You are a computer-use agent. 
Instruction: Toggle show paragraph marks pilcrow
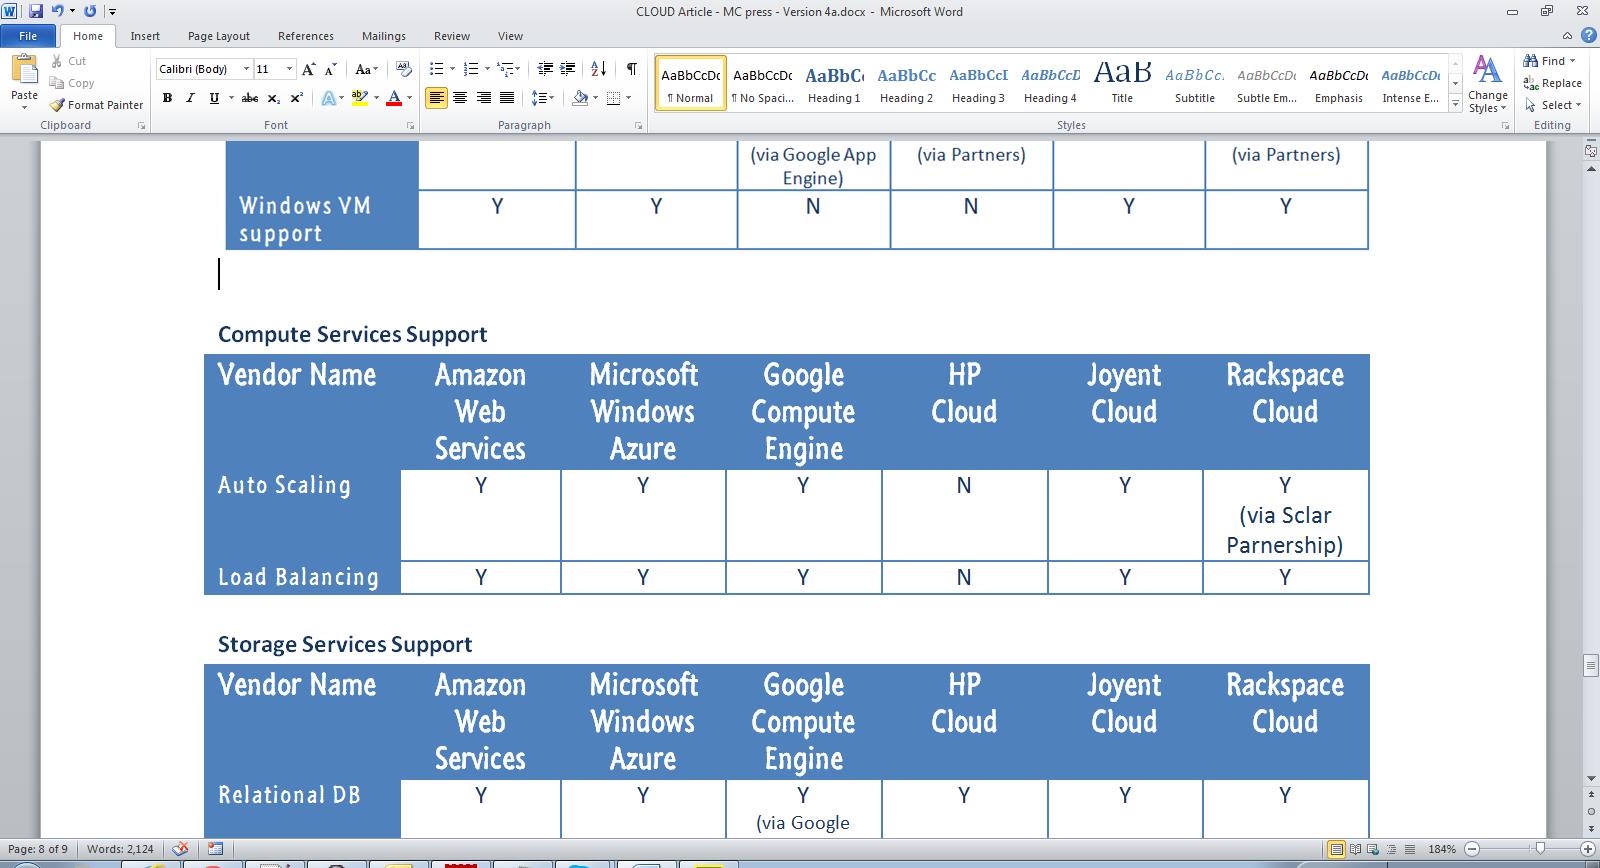[632, 69]
